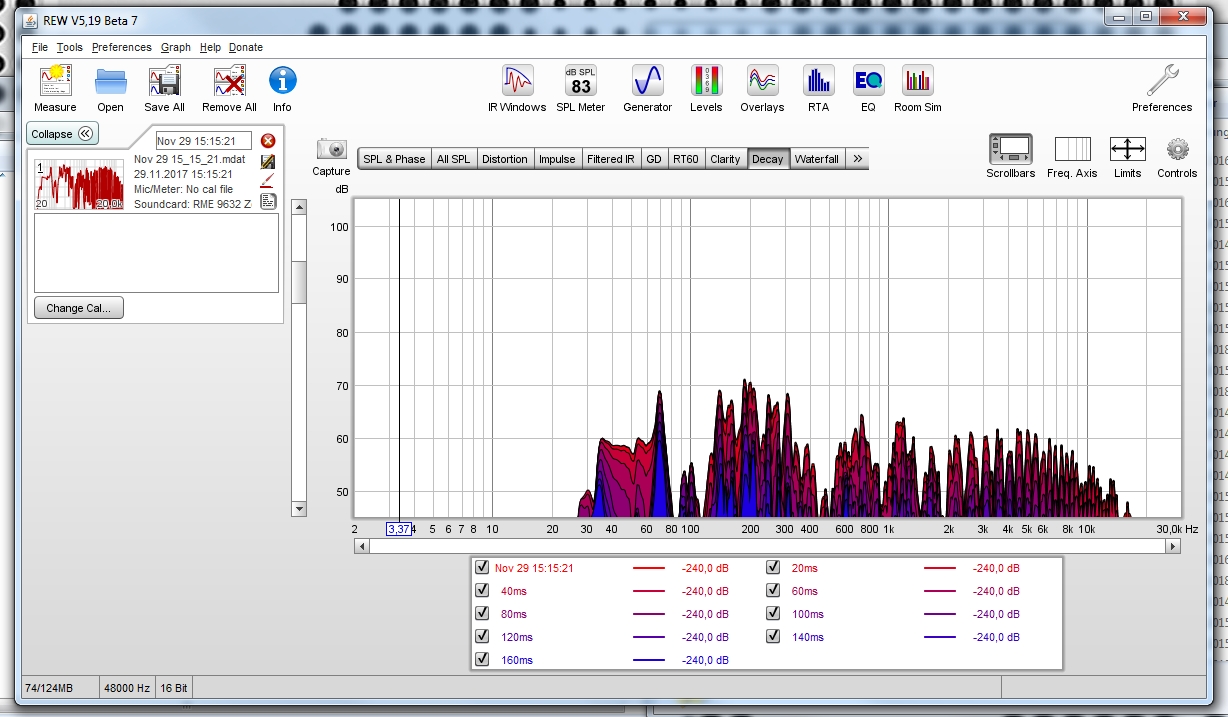The height and width of the screenshot is (717, 1228).
Task: Click the measurement name text field
Action: pos(203,141)
